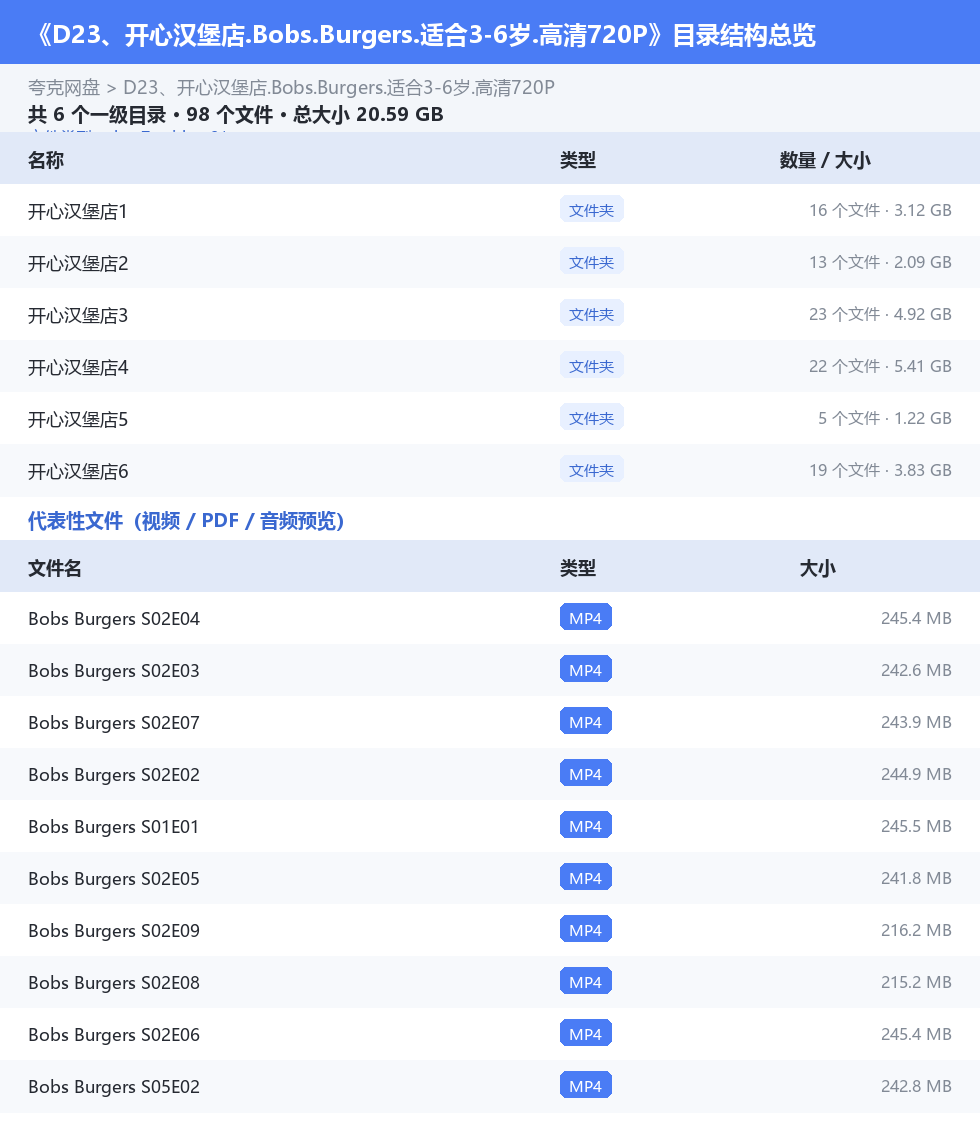Select the 245.5 MB size value
Screen dimensions: 980x1144
(x=916, y=826)
